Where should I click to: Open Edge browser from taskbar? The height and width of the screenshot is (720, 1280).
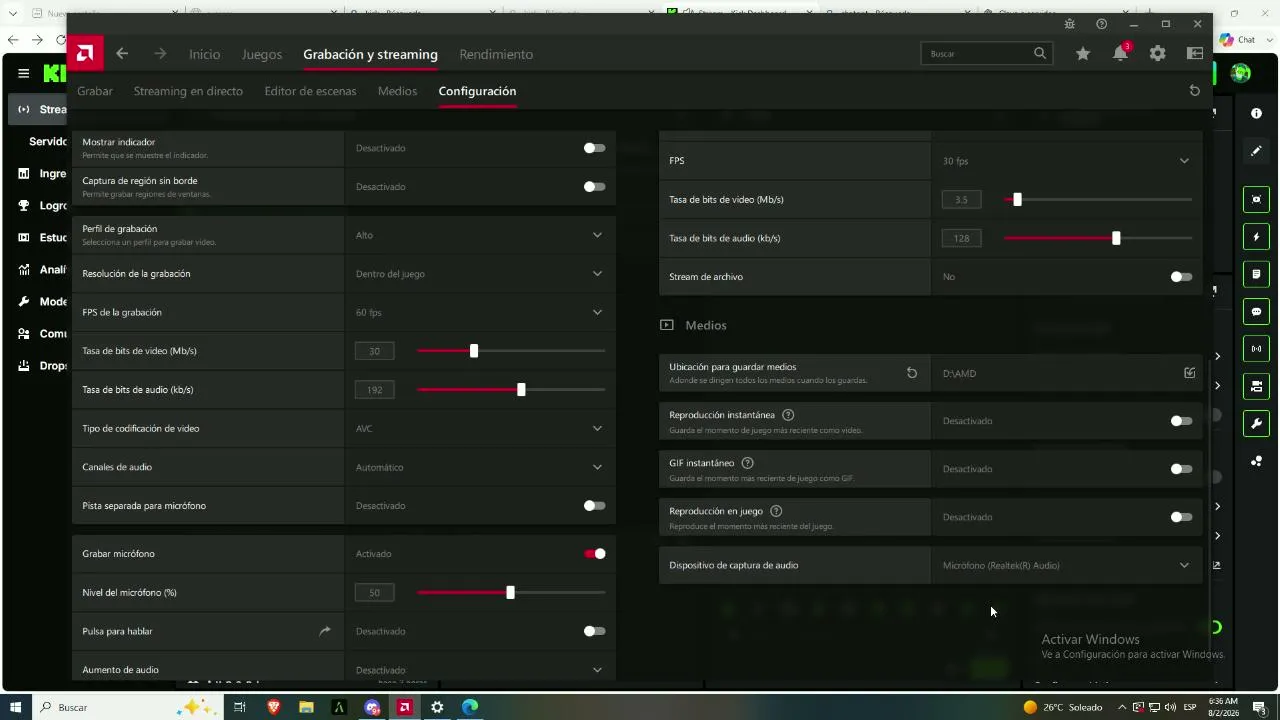click(x=470, y=707)
